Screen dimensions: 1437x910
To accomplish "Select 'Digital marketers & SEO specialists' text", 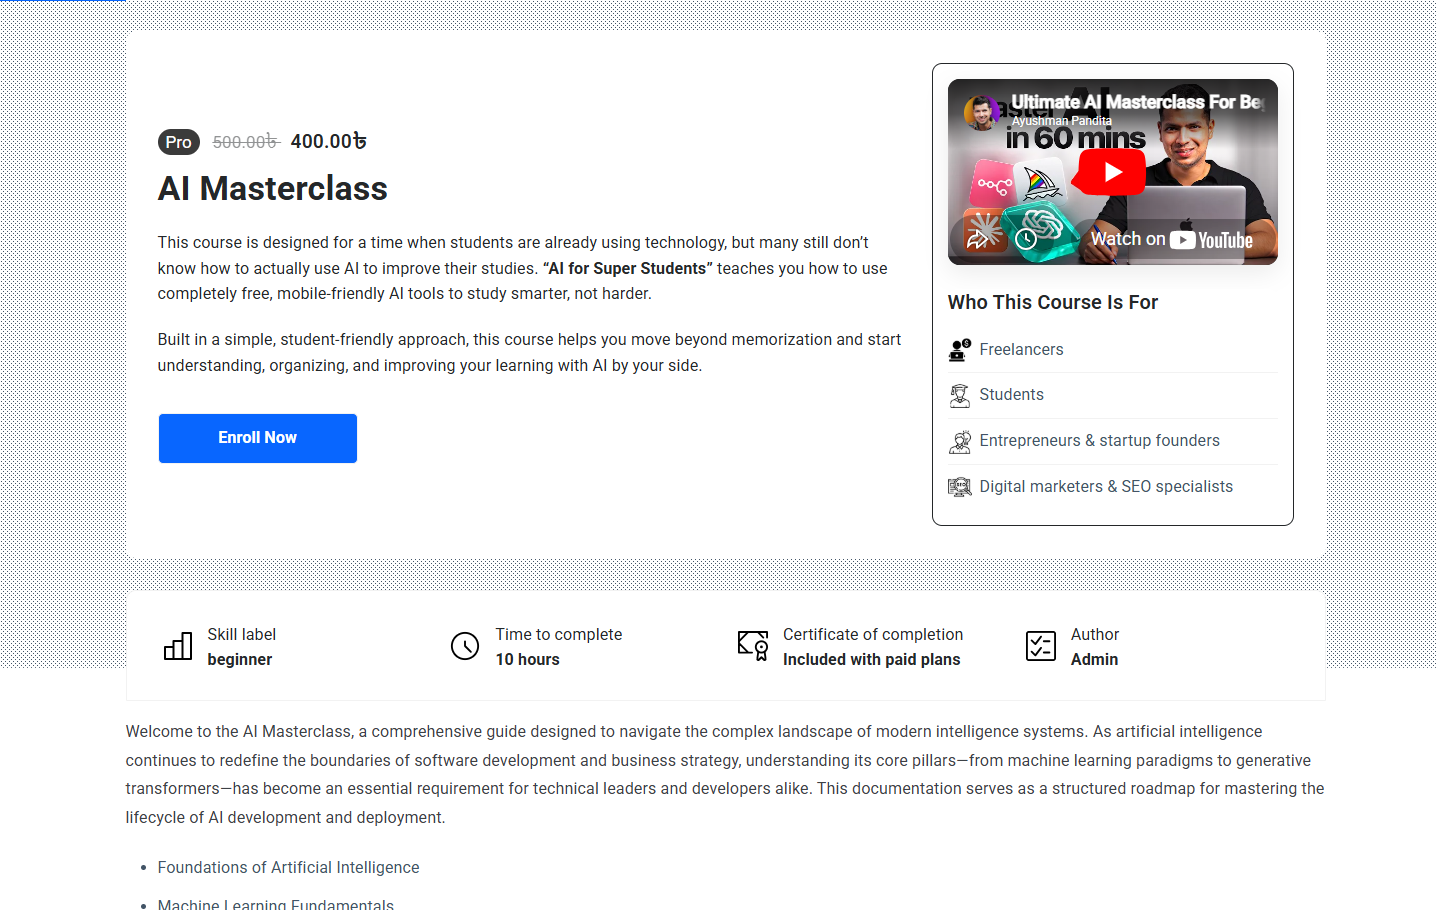I will click(1106, 486).
